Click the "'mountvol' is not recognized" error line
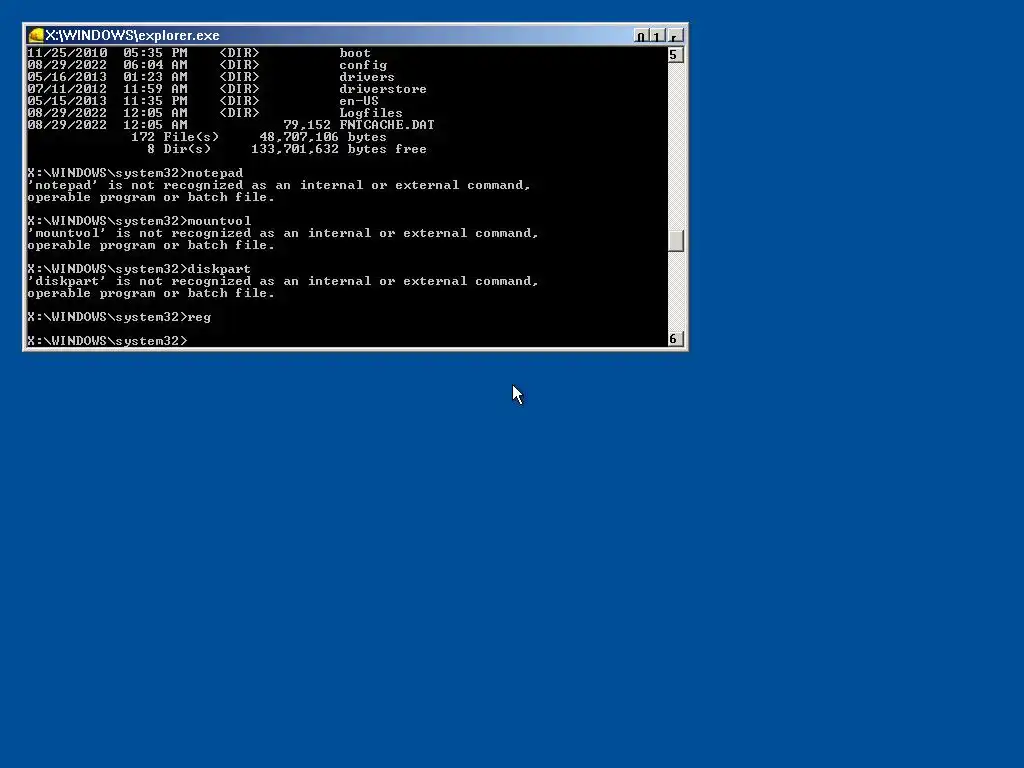This screenshot has height=768, width=1024. pyautogui.click(x=283, y=233)
